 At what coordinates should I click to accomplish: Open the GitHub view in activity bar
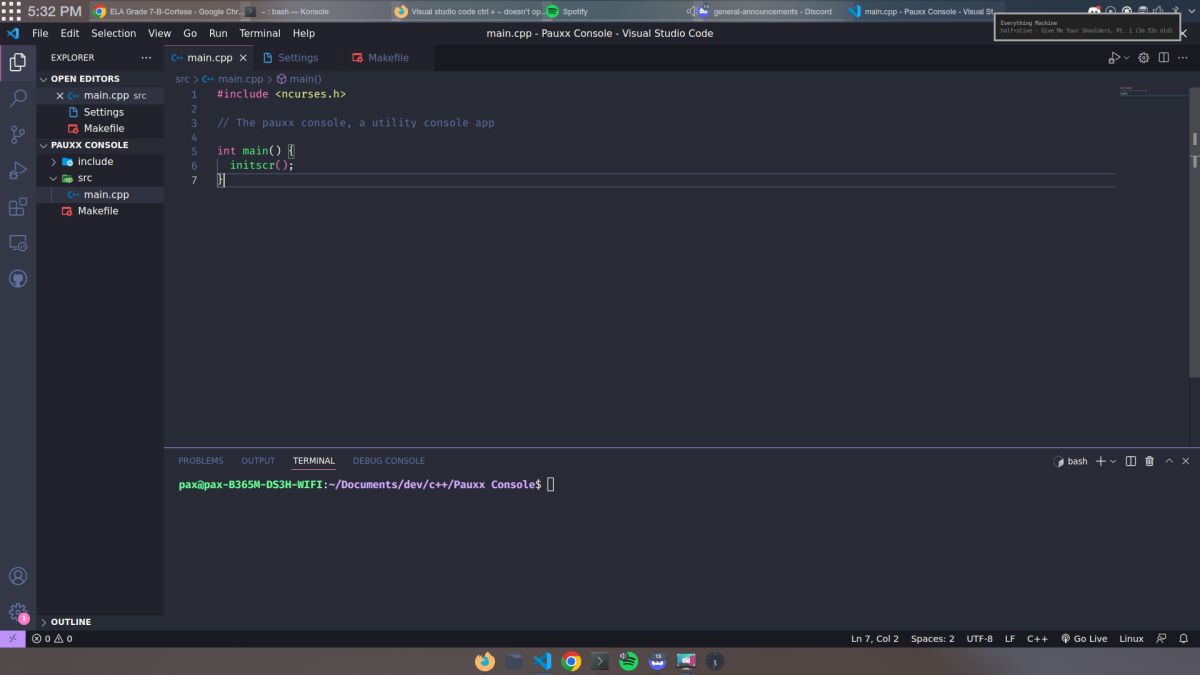18,279
